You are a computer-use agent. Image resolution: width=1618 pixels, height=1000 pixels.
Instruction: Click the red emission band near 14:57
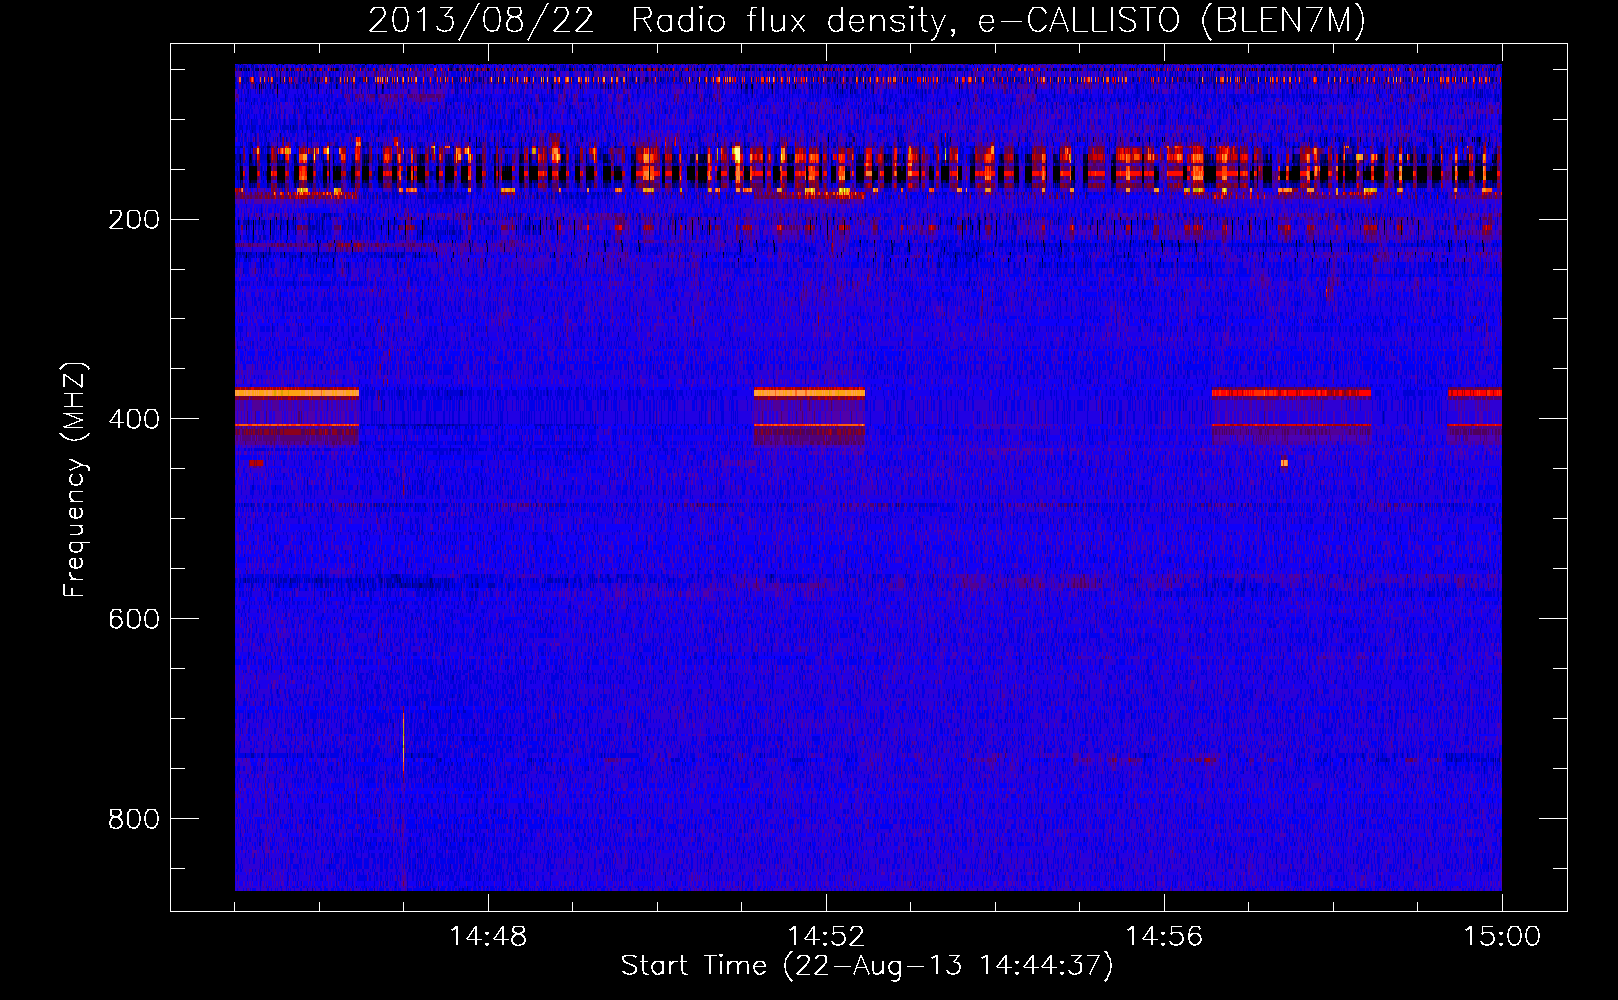(1291, 393)
